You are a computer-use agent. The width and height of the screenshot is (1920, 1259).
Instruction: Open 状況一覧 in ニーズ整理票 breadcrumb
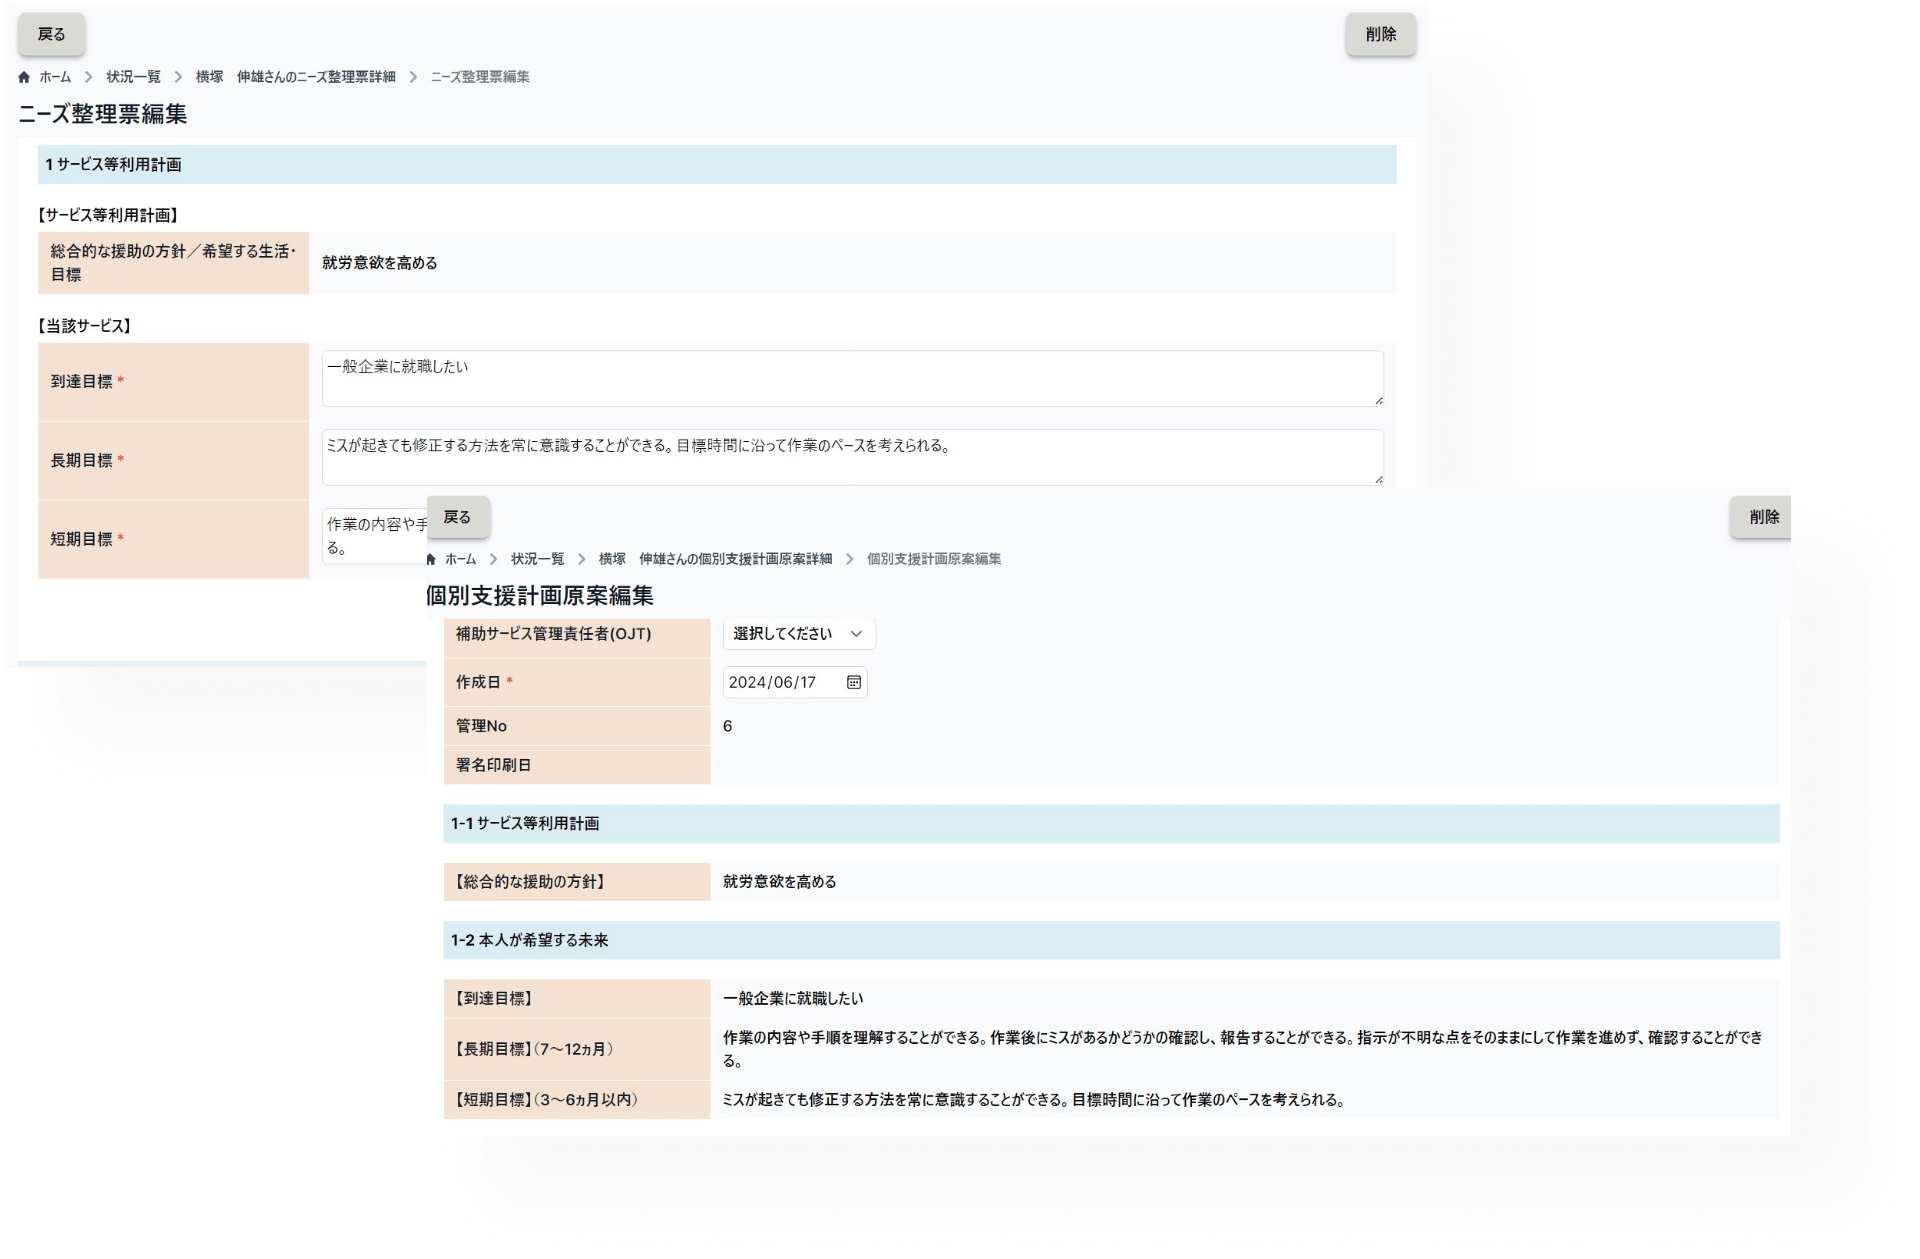click(133, 77)
